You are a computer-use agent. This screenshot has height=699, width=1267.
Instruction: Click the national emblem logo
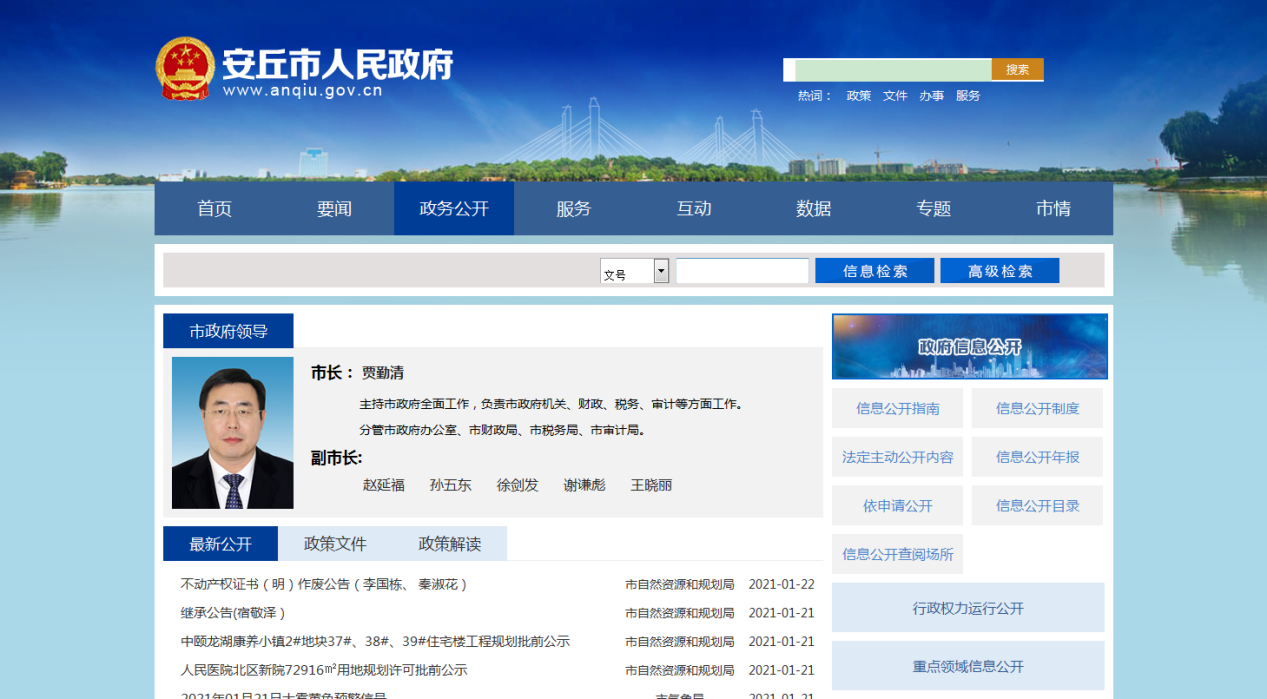click(x=185, y=68)
